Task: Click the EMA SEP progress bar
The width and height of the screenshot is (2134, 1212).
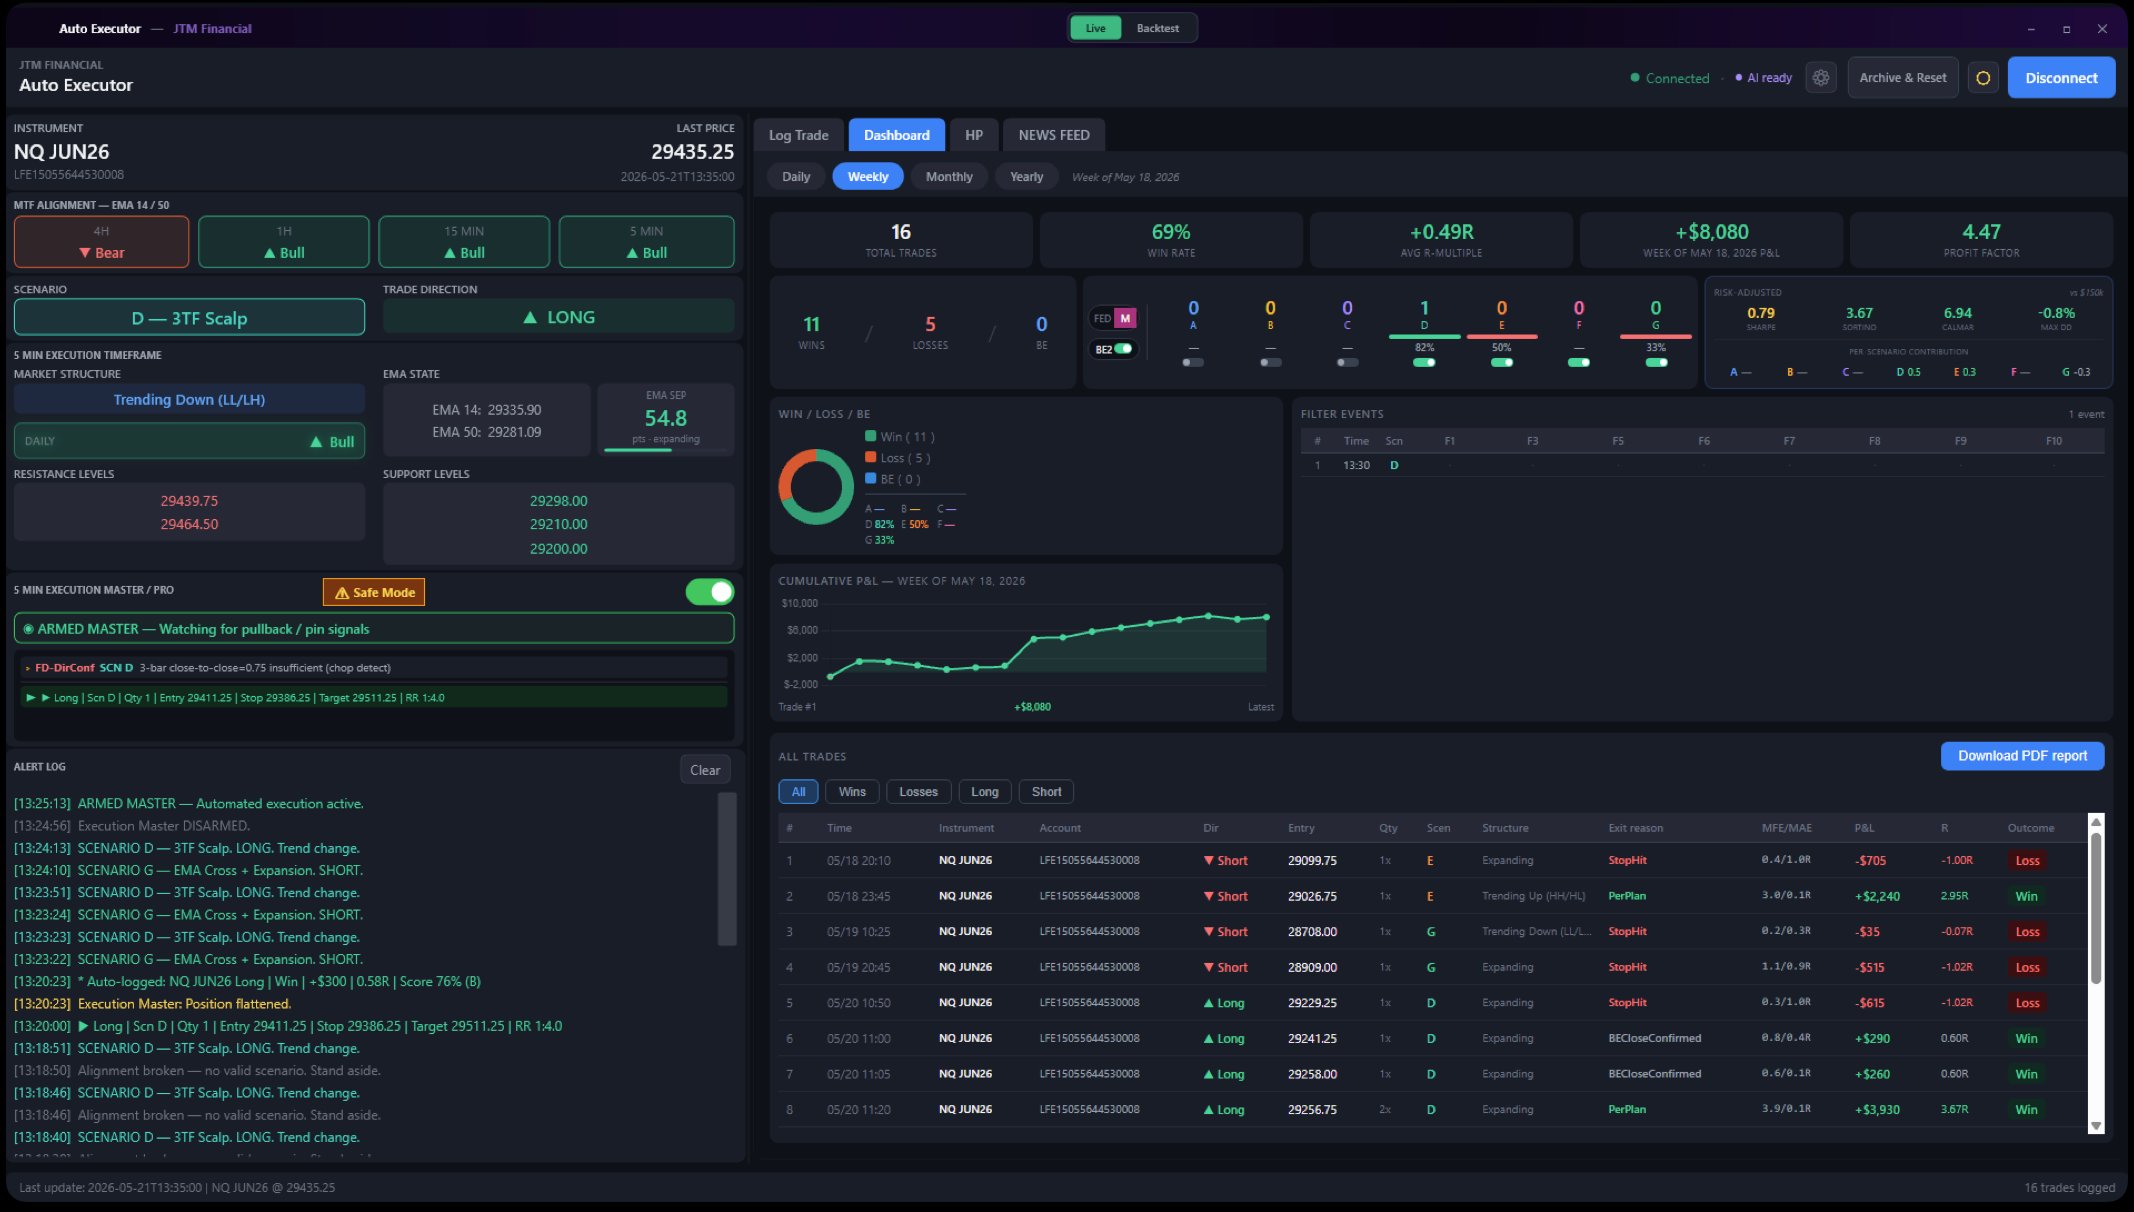Action: point(666,450)
